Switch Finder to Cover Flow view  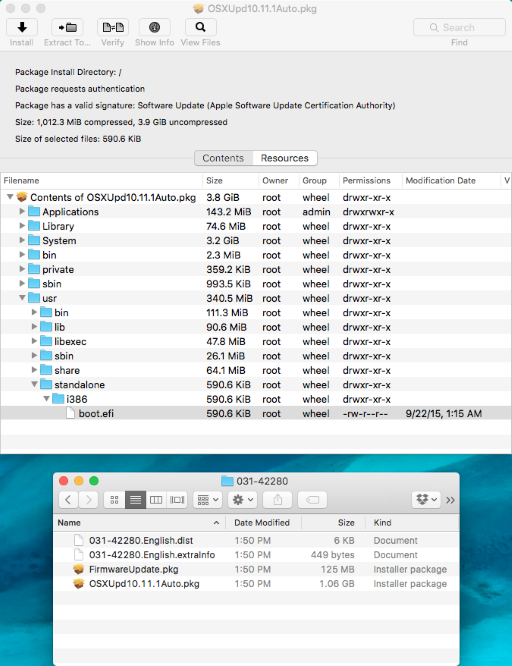pyautogui.click(x=177, y=500)
